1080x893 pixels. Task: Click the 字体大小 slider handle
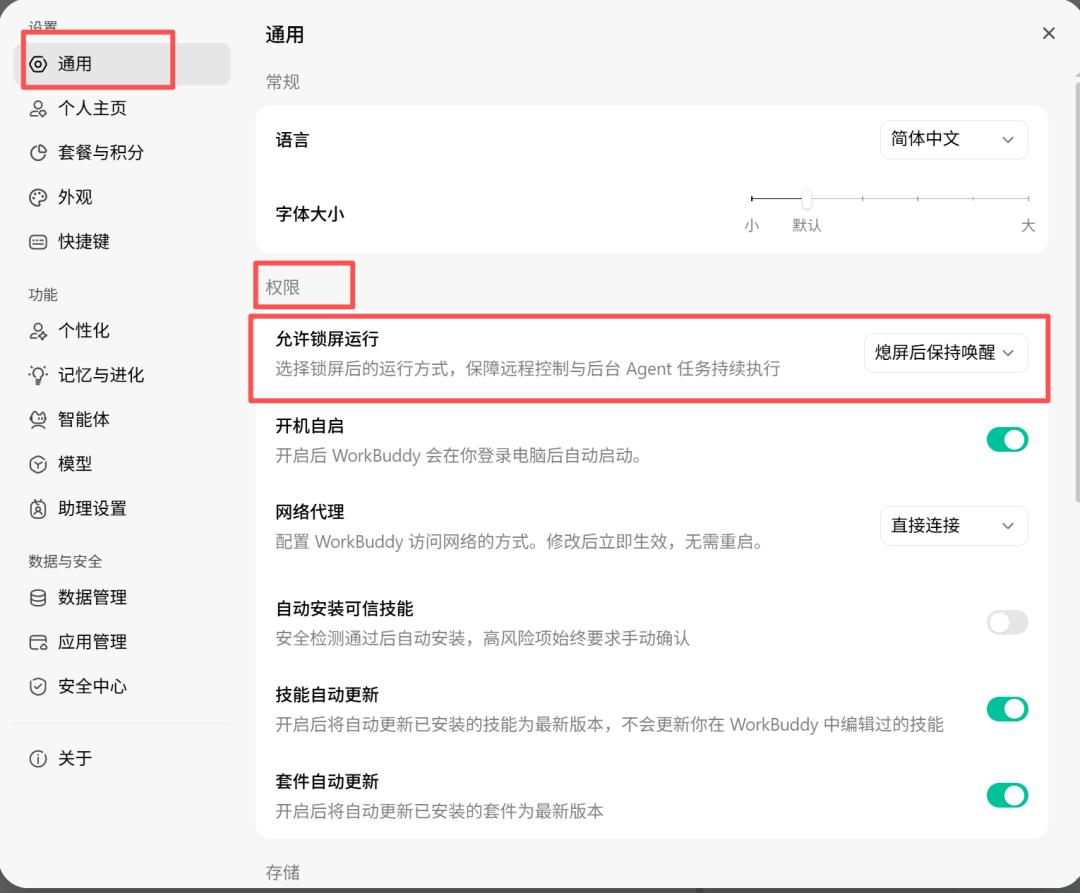[807, 199]
